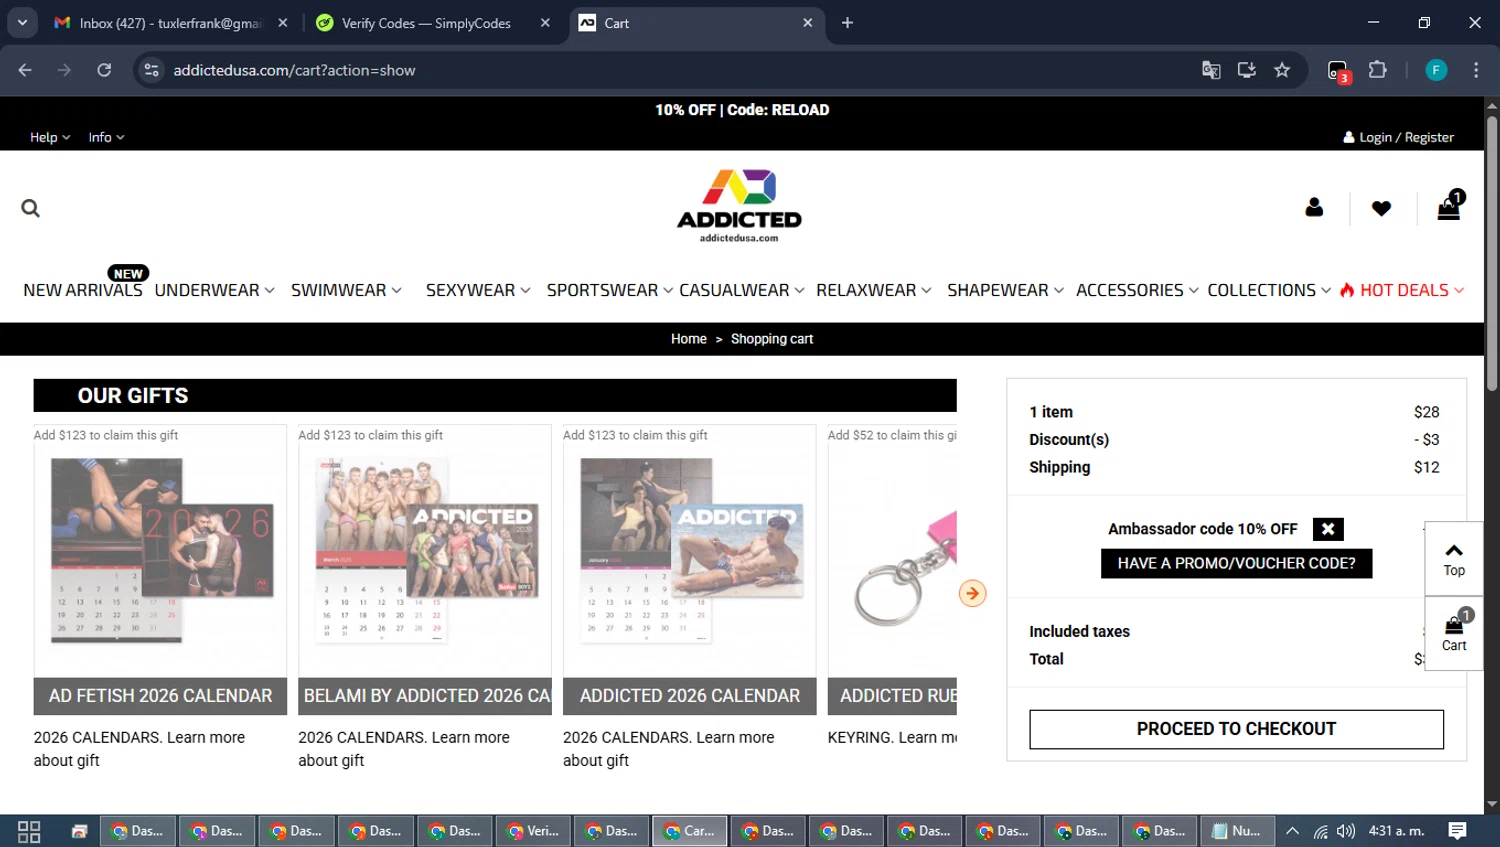Image resolution: width=1500 pixels, height=847 pixels.
Task: Open the ACCESSORIES menu
Action: pyautogui.click(x=1137, y=290)
